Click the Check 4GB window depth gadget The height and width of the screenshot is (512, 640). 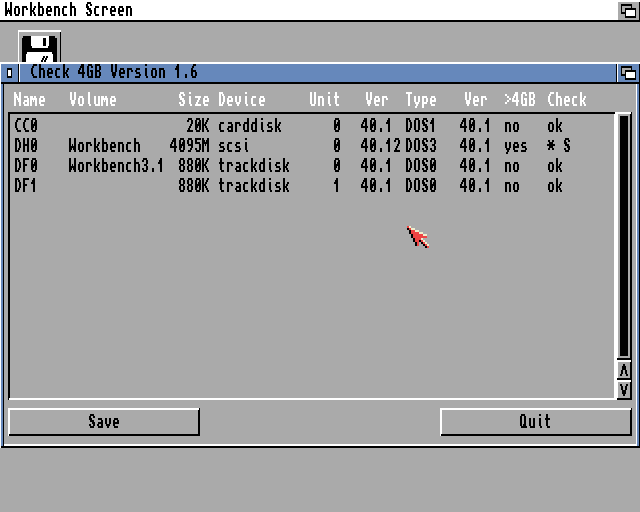[x=627, y=73]
